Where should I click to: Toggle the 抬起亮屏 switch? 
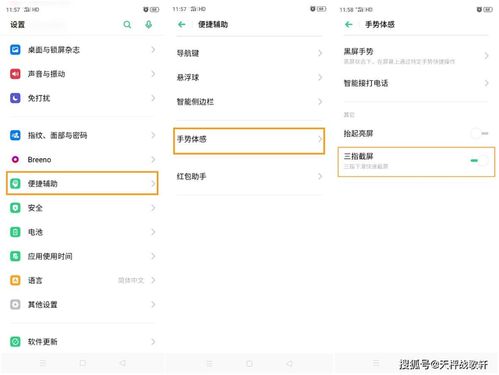[x=480, y=133]
